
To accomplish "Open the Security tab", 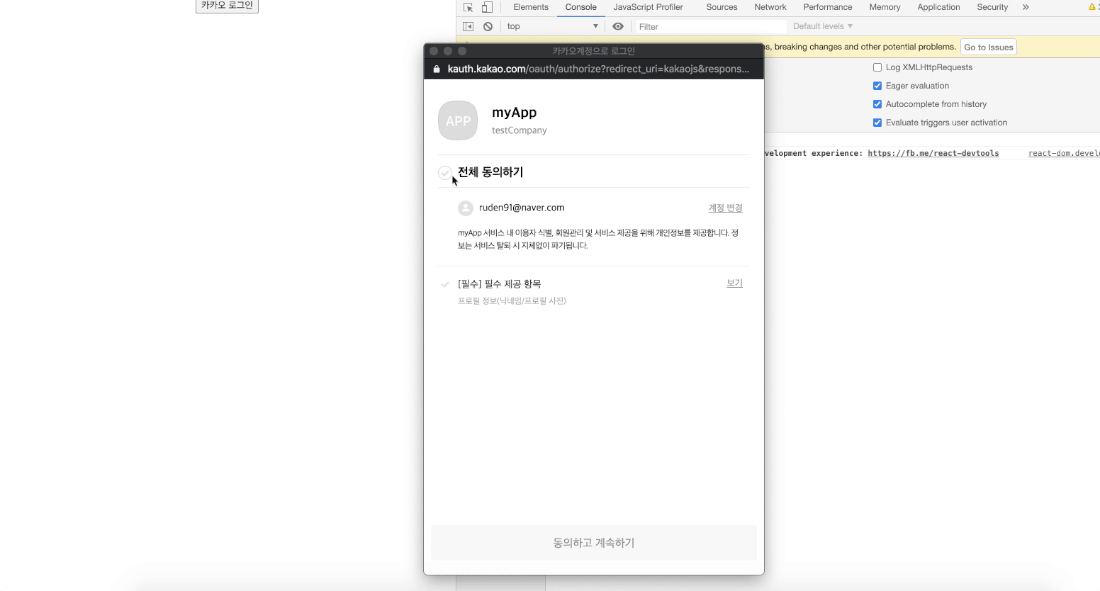I will tap(992, 7).
